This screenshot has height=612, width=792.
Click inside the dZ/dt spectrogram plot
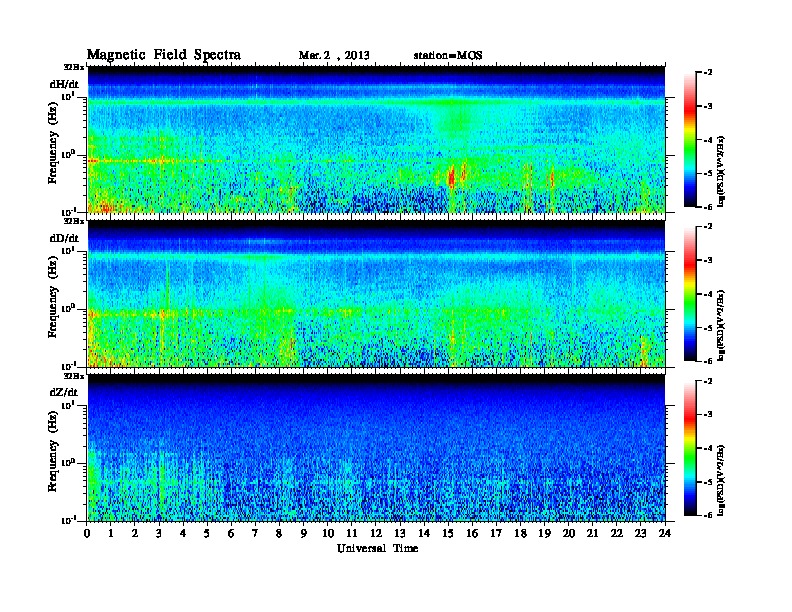tap(376, 448)
